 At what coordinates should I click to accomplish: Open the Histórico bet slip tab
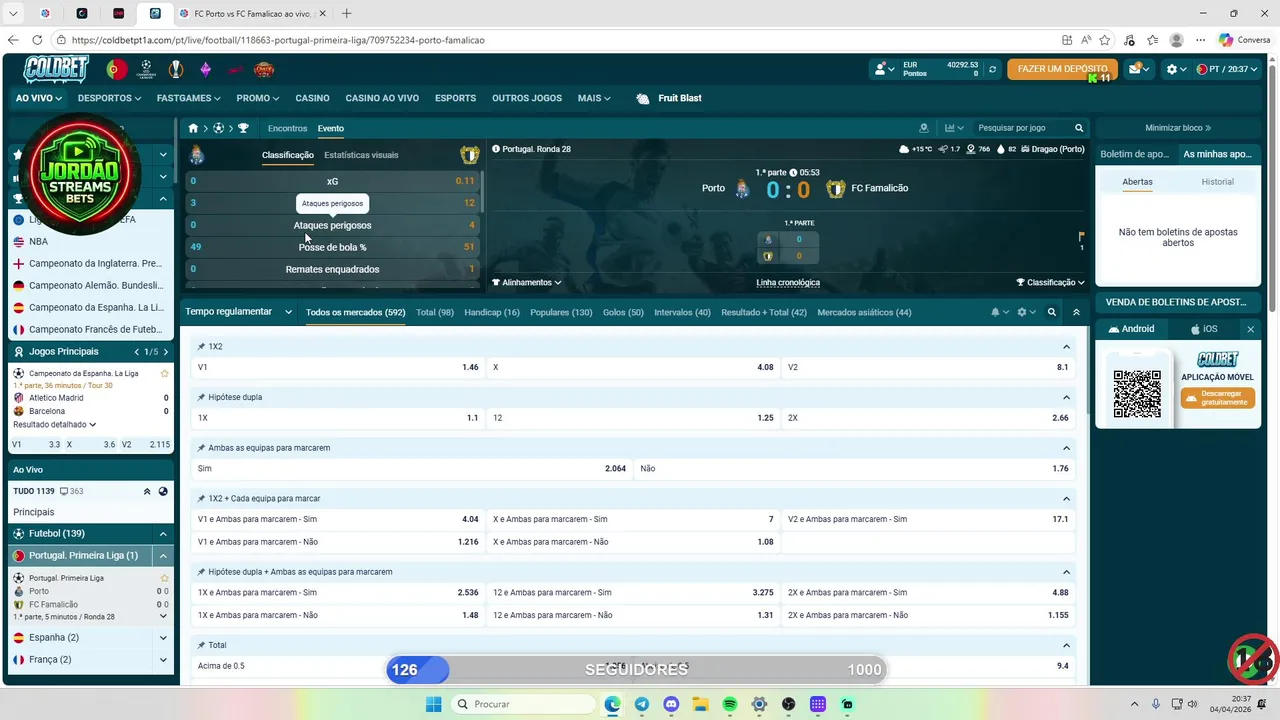1217,182
